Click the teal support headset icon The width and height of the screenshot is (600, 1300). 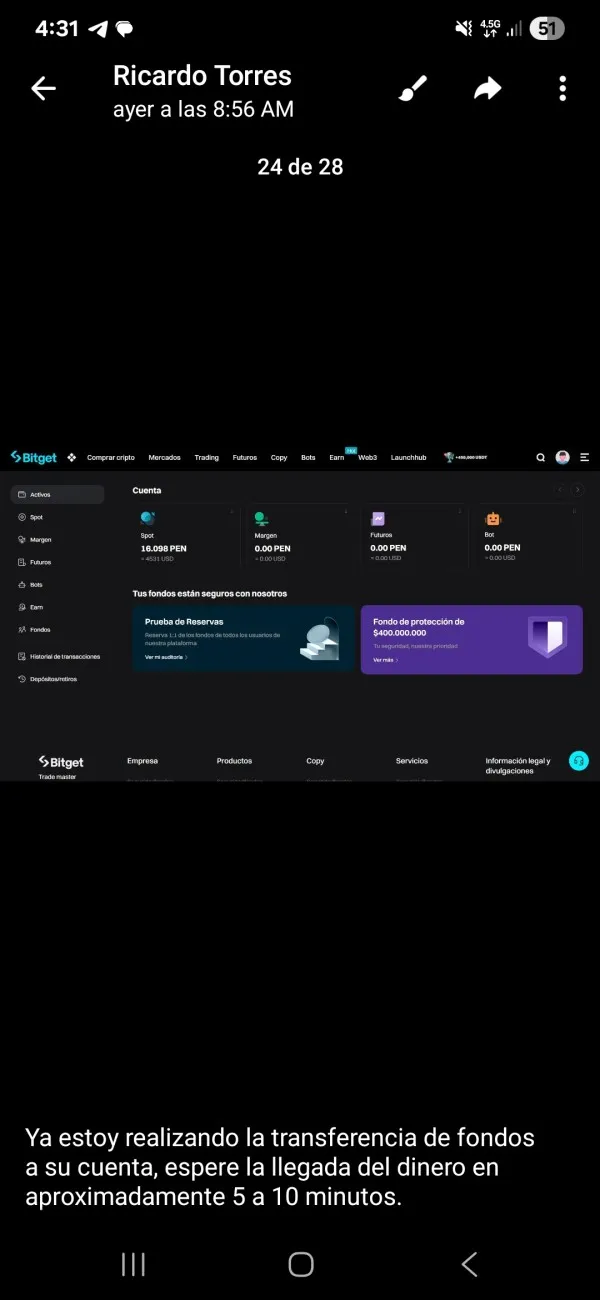578,761
